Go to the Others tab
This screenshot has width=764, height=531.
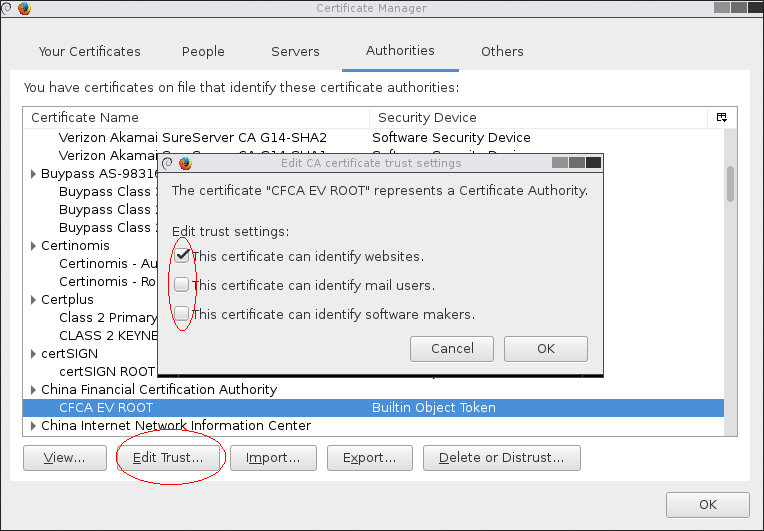(x=502, y=51)
